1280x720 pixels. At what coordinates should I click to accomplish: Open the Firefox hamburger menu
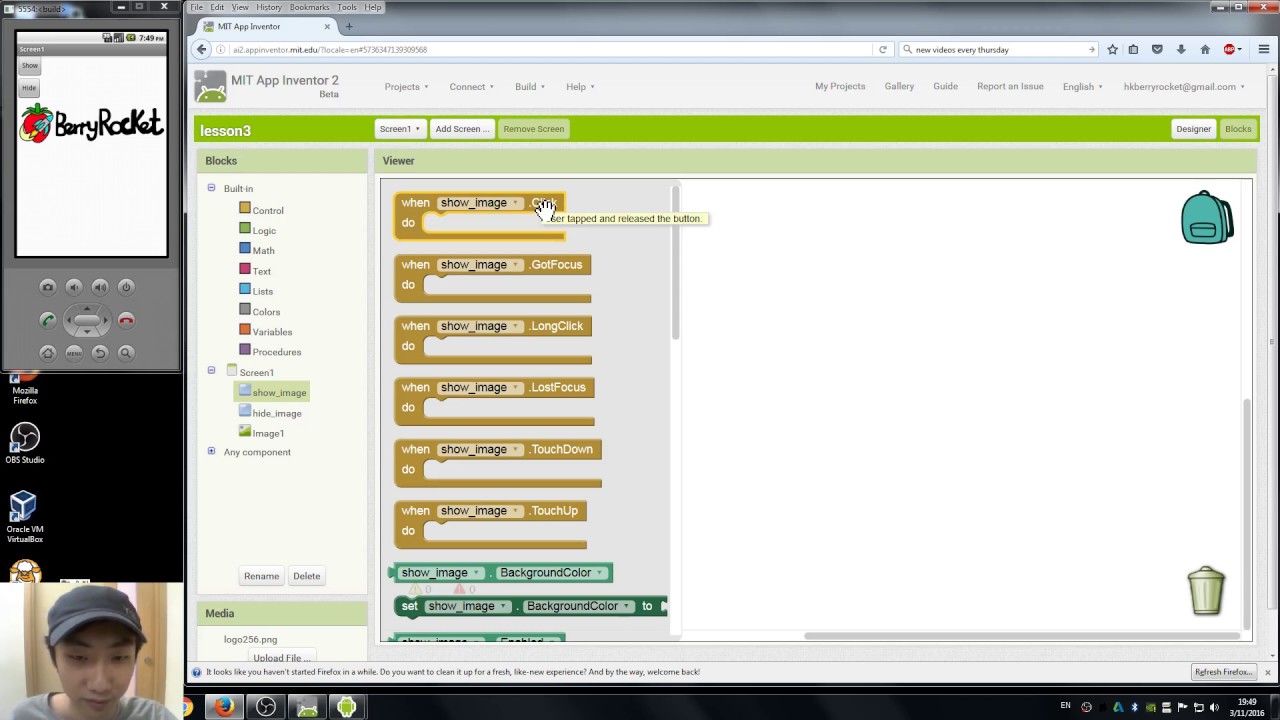pyautogui.click(x=1264, y=49)
